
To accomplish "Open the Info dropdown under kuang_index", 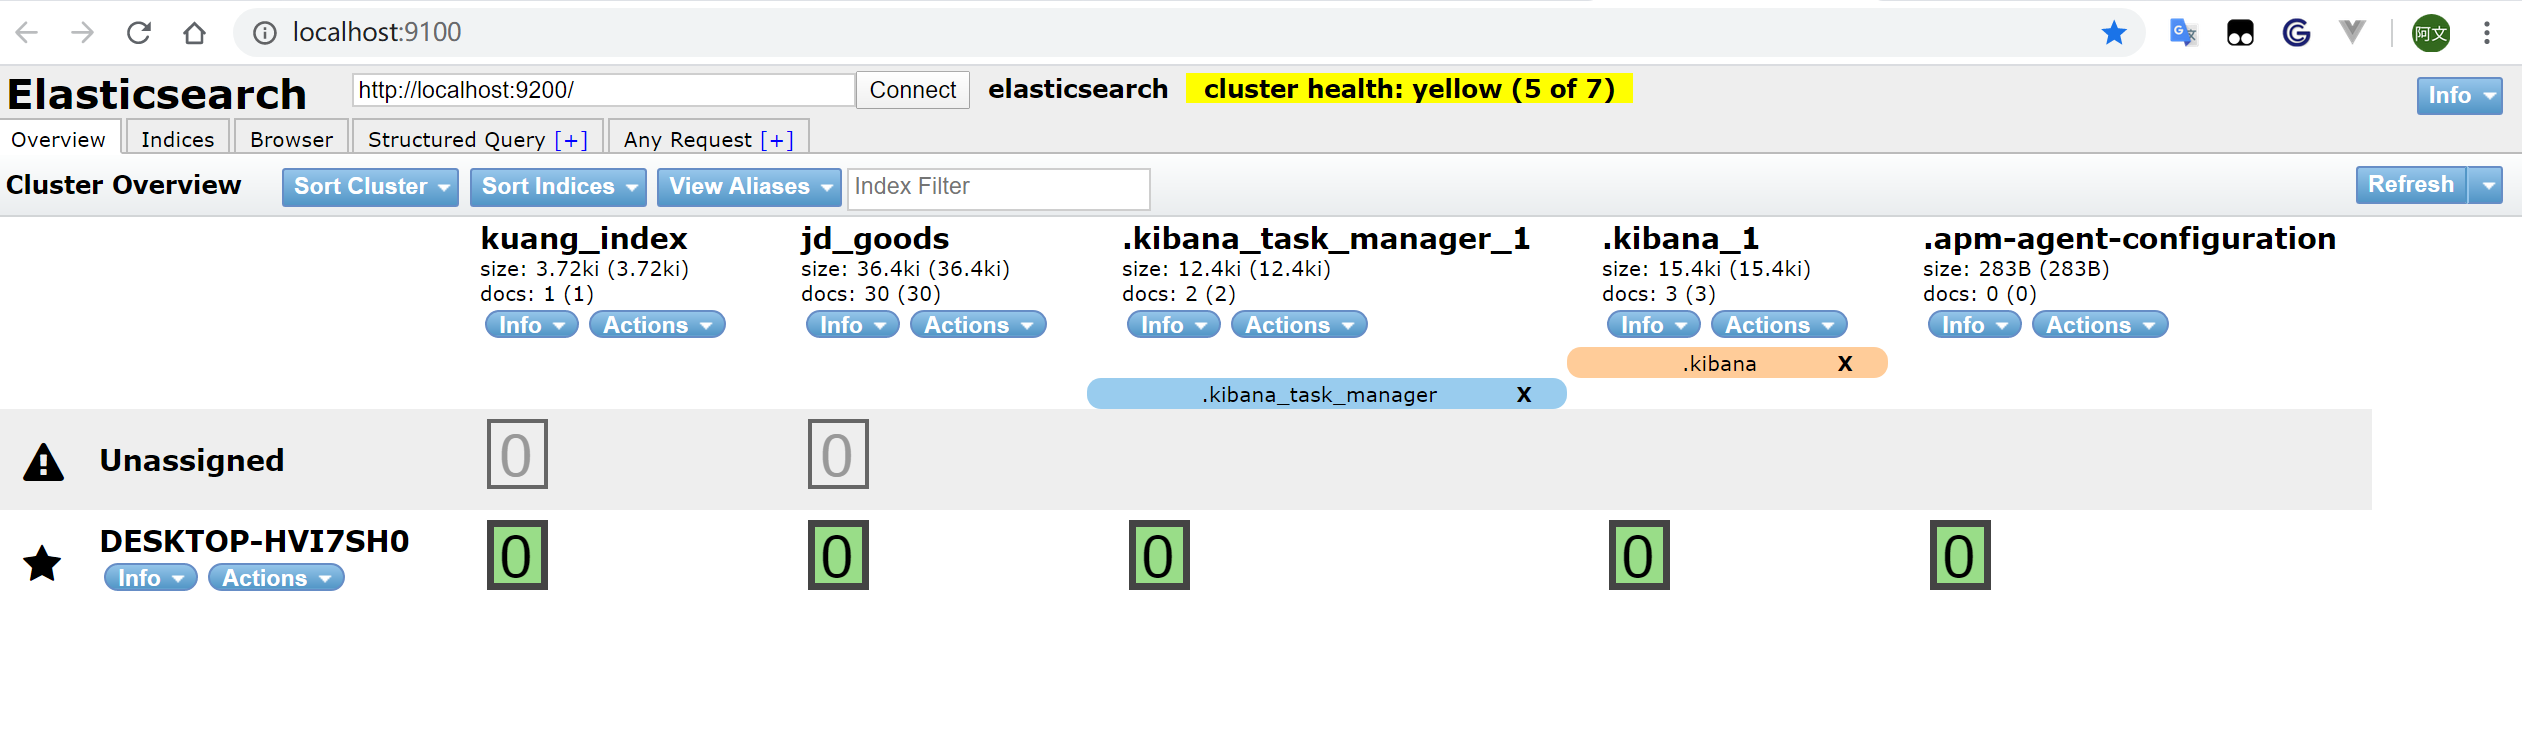I will point(530,324).
